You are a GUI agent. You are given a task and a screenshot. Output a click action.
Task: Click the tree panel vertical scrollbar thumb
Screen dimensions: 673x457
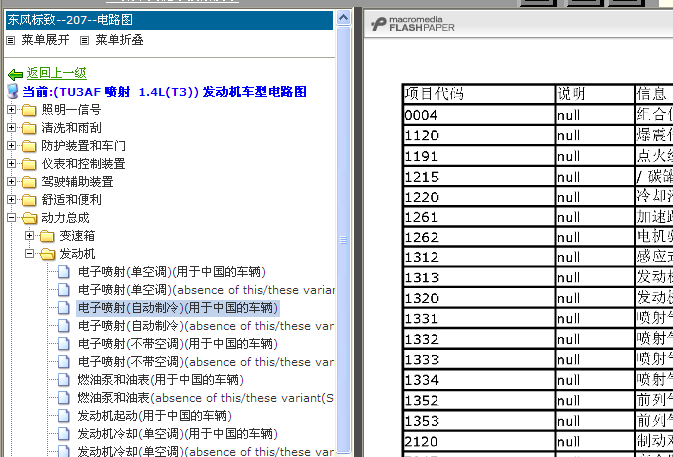(343, 238)
